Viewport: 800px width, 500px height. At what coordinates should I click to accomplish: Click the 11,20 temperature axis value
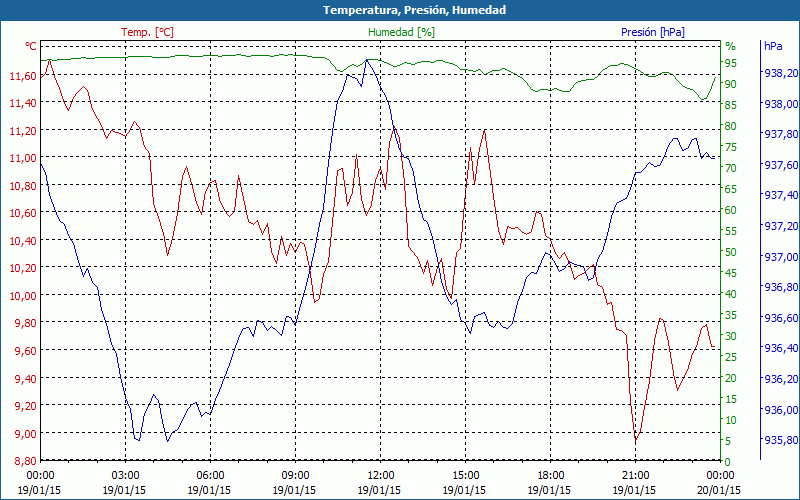point(23,131)
